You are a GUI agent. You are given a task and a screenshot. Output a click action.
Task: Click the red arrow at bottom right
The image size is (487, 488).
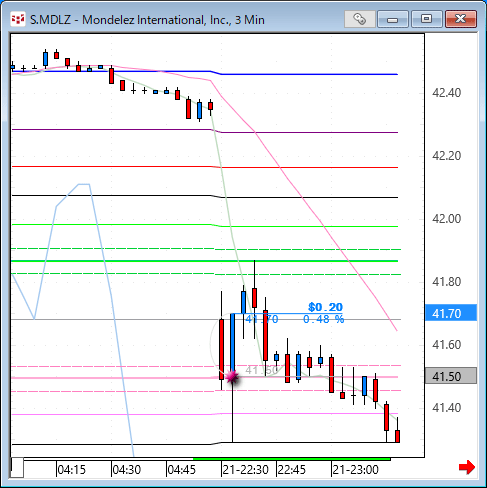(x=467, y=467)
